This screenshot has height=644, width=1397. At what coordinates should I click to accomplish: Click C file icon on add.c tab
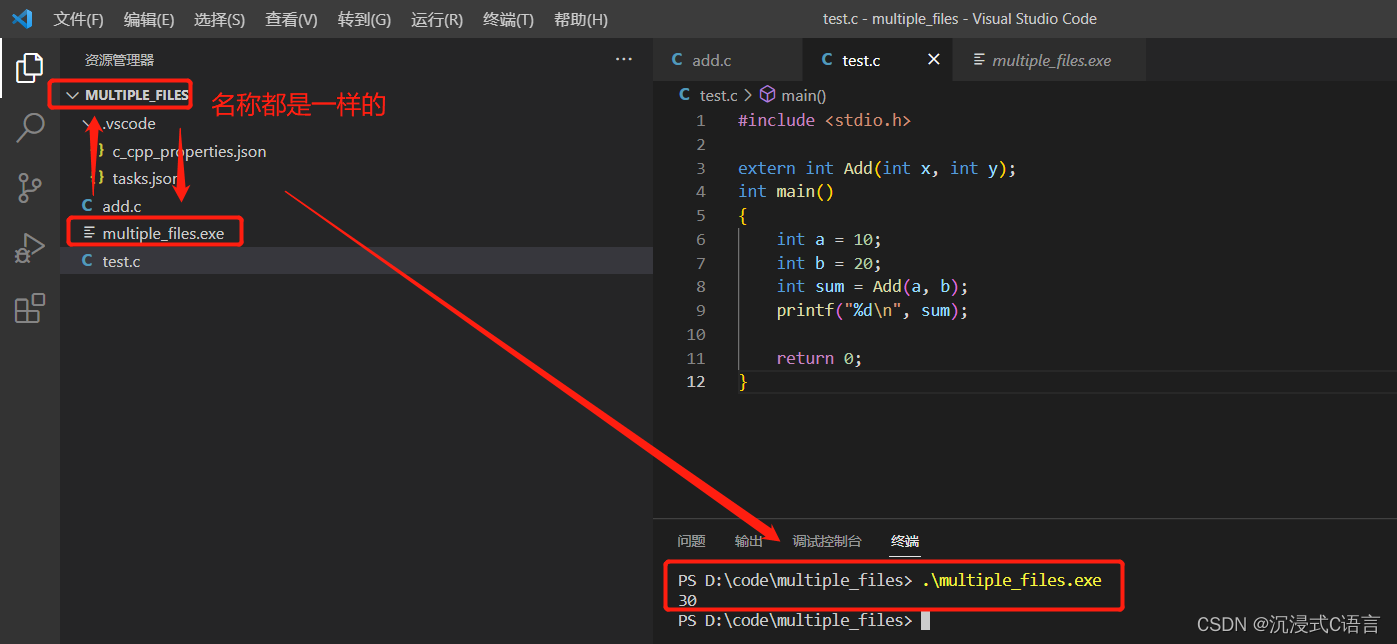(678, 60)
